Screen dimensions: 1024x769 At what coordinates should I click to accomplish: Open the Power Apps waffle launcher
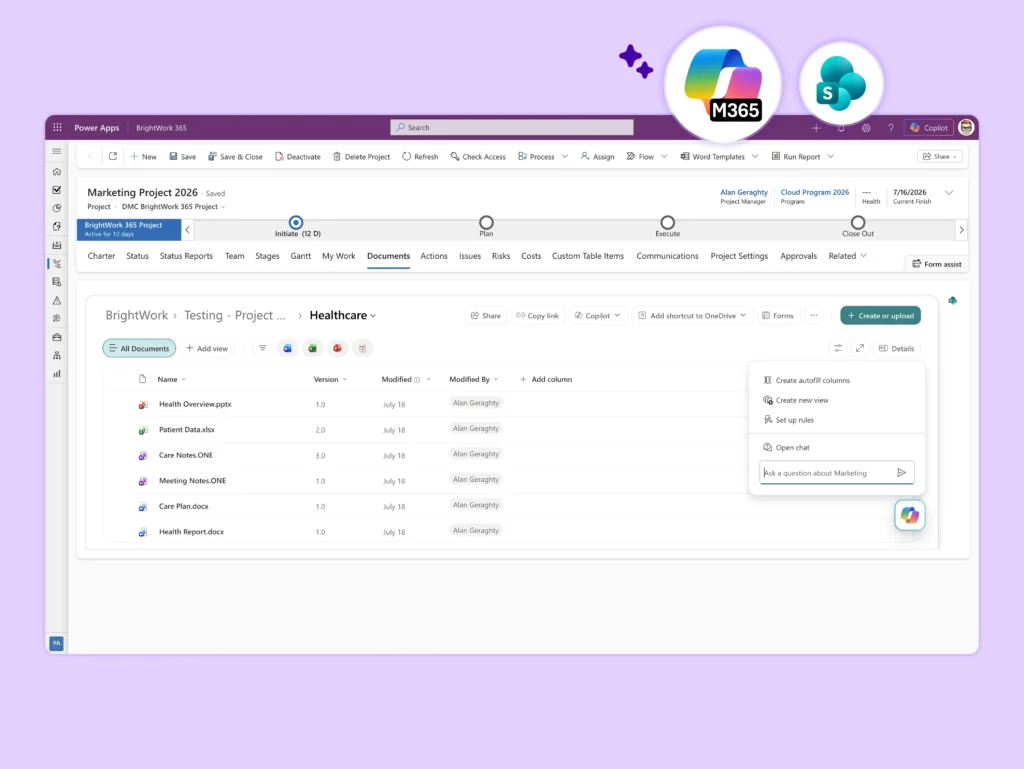[57, 127]
